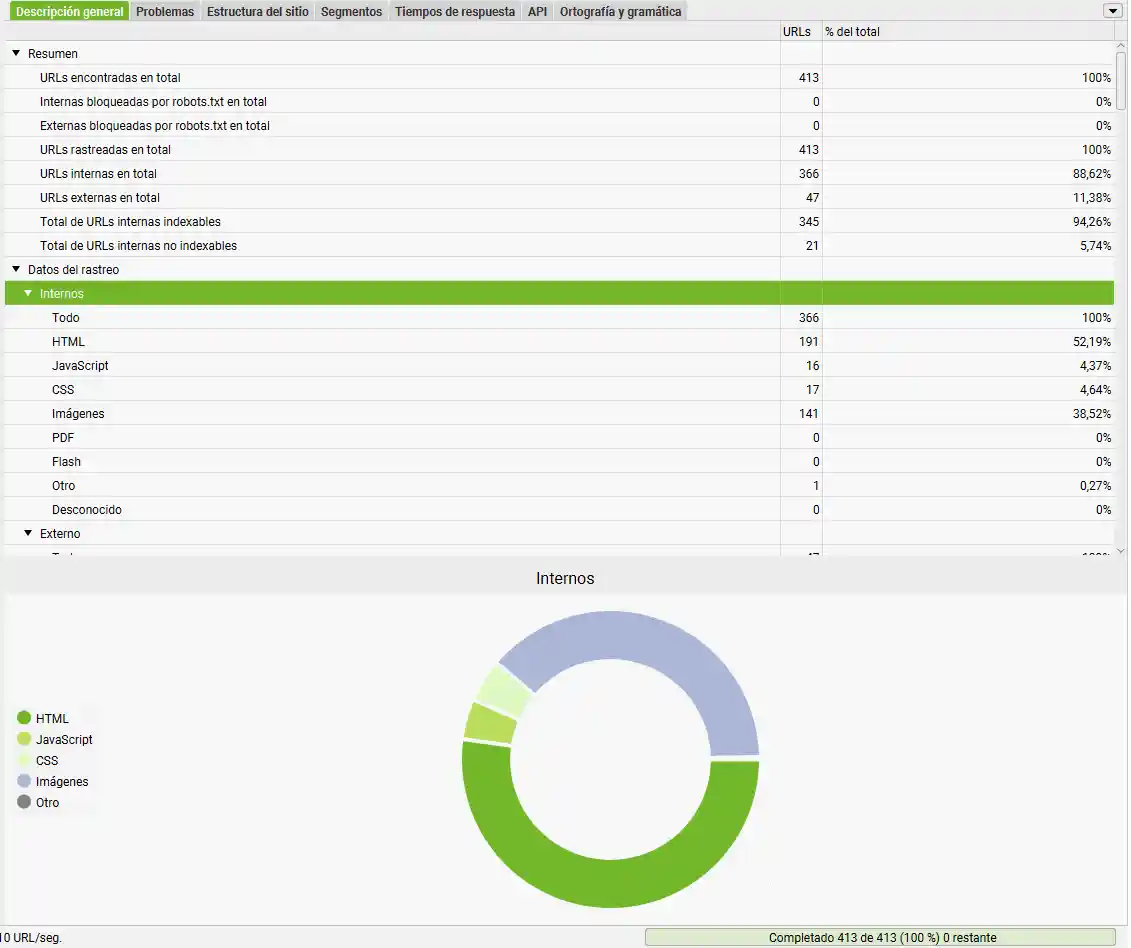Image resolution: width=1131 pixels, height=948 pixels.
Task: Click the Otro legend gray dot
Action: (x=24, y=802)
